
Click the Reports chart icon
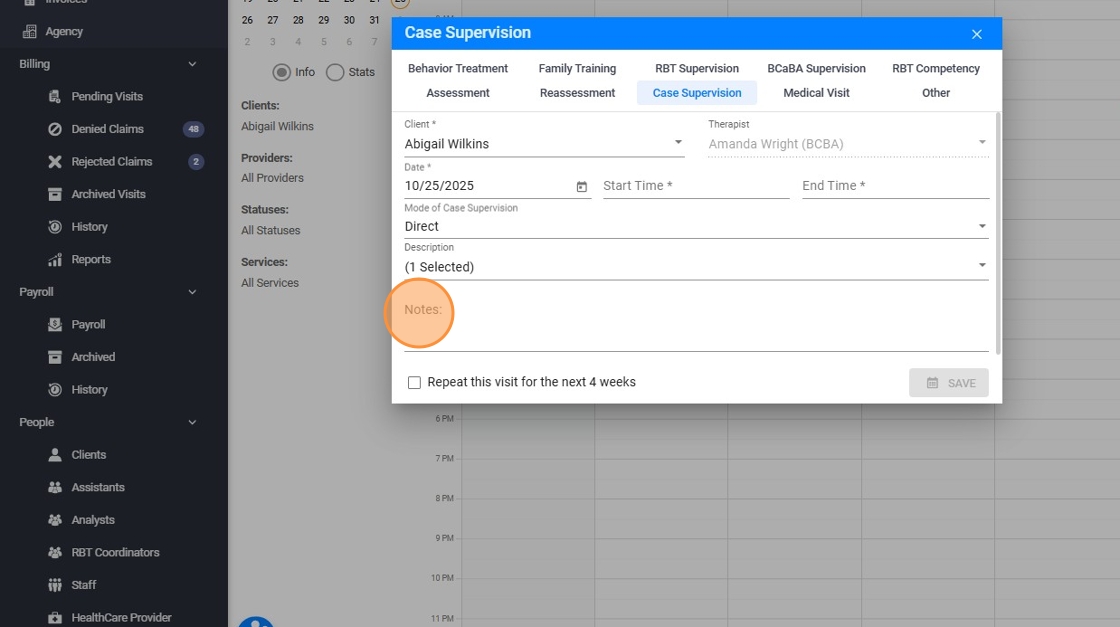pyautogui.click(x=55, y=260)
